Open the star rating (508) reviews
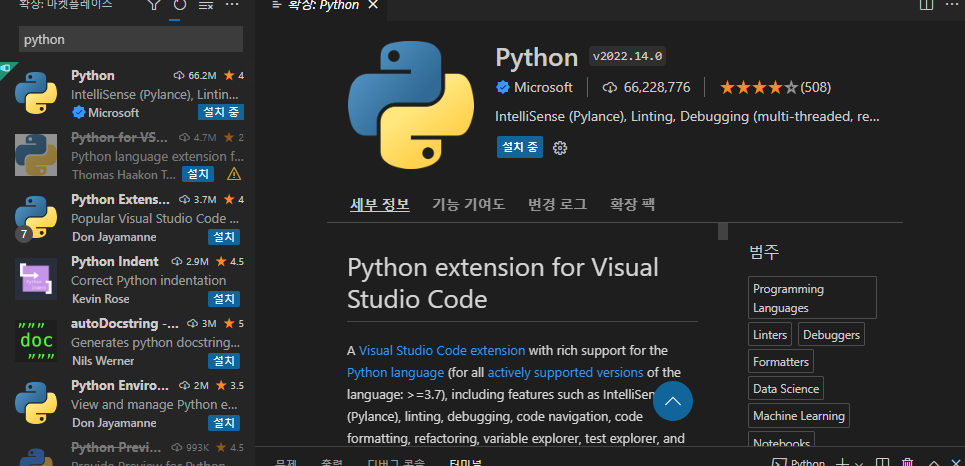The height and width of the screenshot is (466, 965). pos(775,87)
